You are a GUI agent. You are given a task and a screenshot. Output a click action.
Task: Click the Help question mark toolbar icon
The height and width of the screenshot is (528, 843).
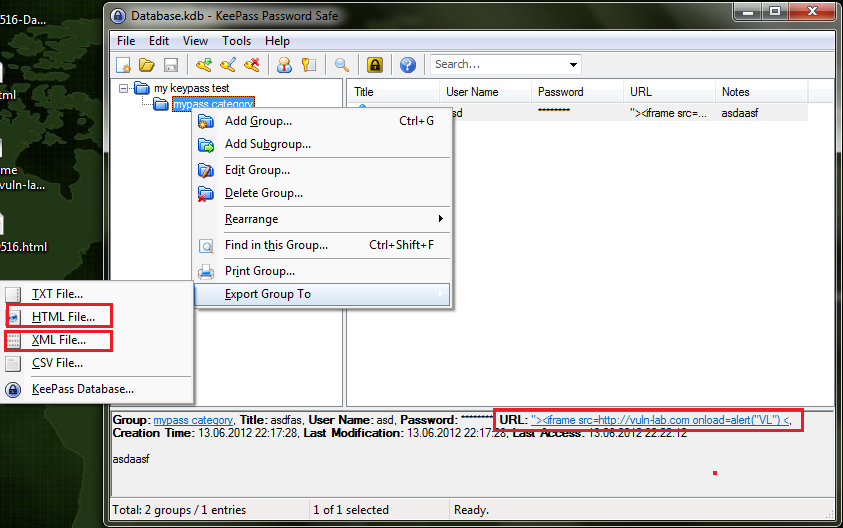click(x=408, y=65)
